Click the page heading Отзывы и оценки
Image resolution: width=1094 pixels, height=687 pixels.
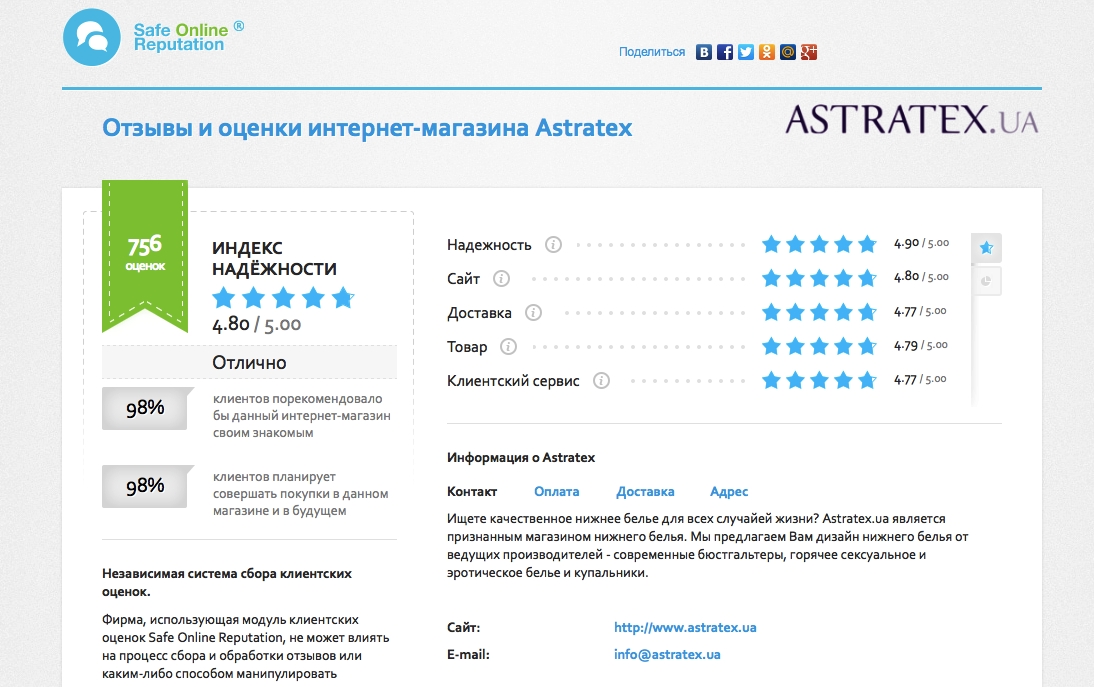[367, 128]
